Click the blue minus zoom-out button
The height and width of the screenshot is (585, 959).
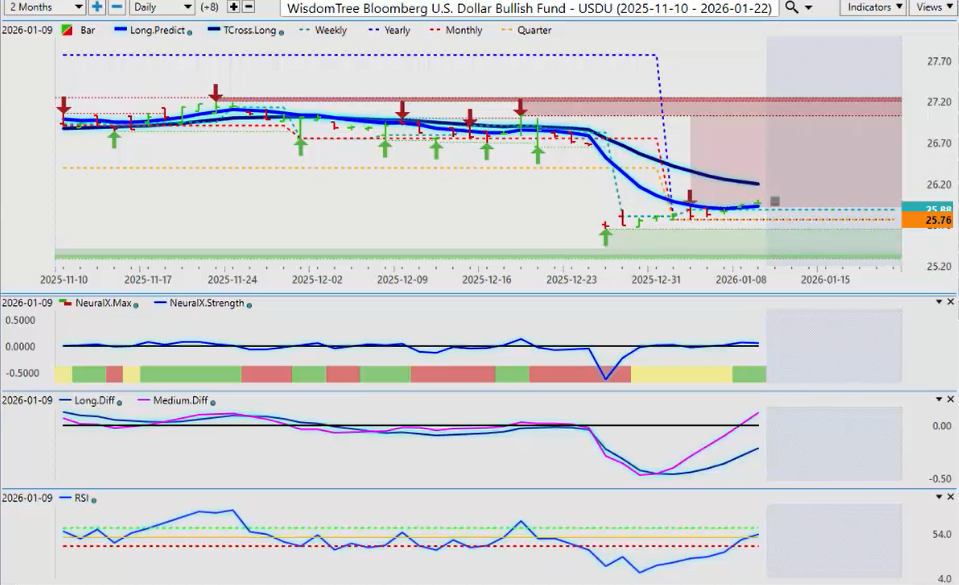click(116, 7)
